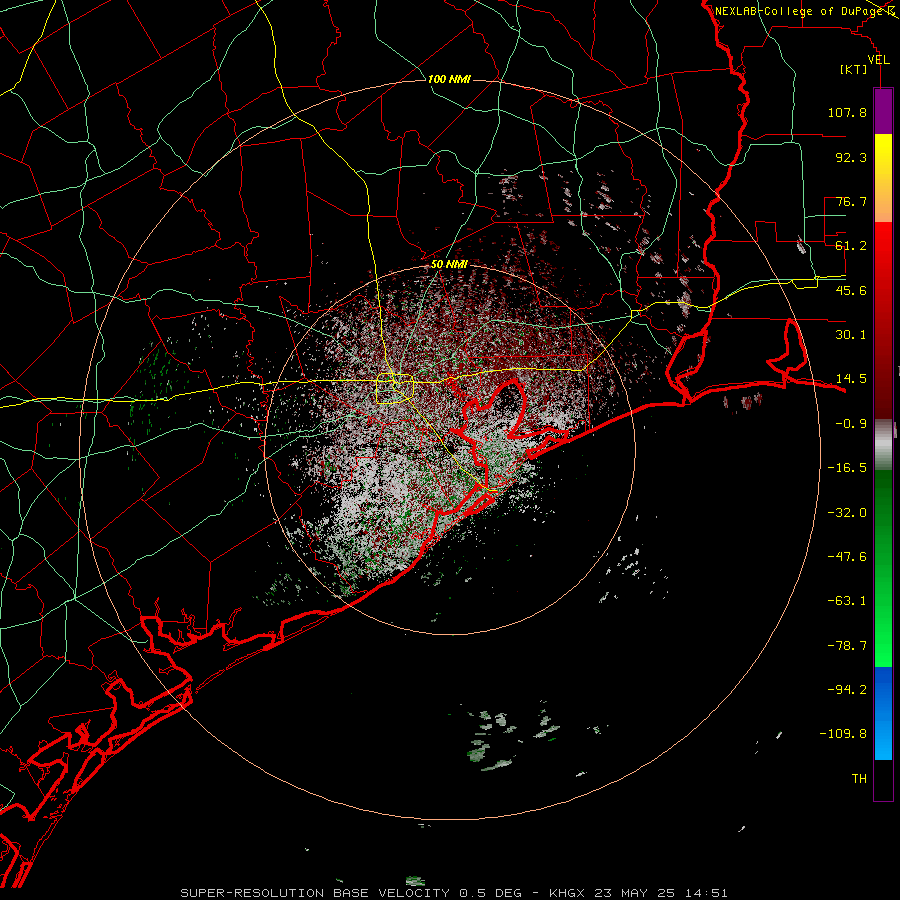
Task: Click the blue segment of color bar
Action: 883,713
